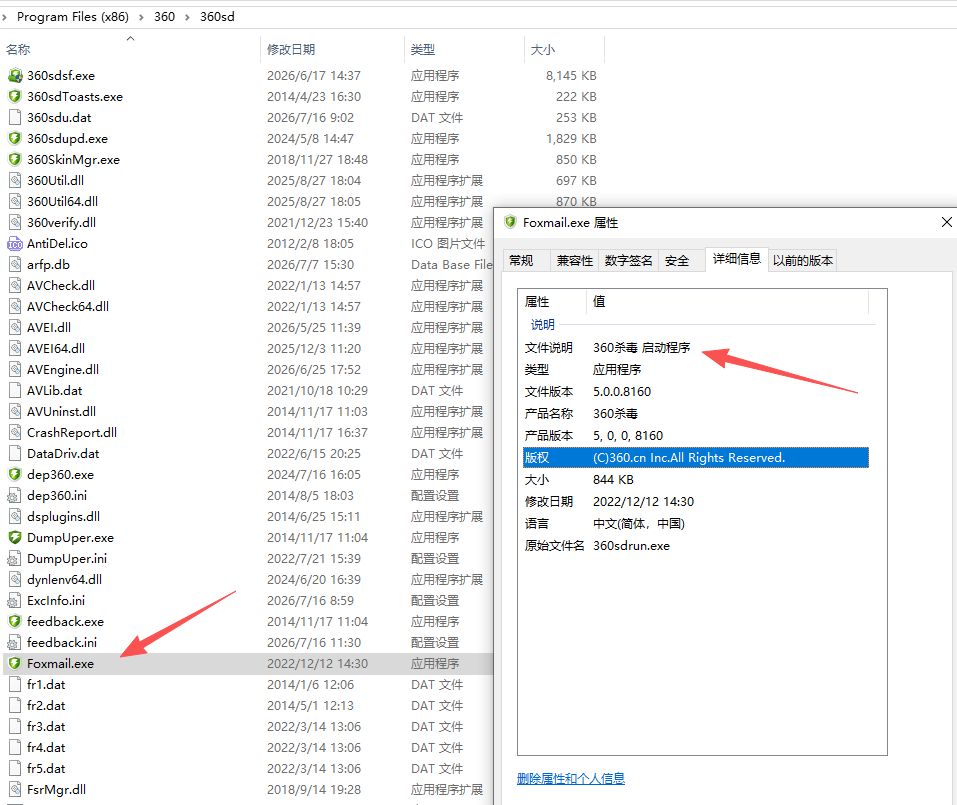Select the 360sdsf.exe file icon
957x805 pixels.
pos(15,76)
